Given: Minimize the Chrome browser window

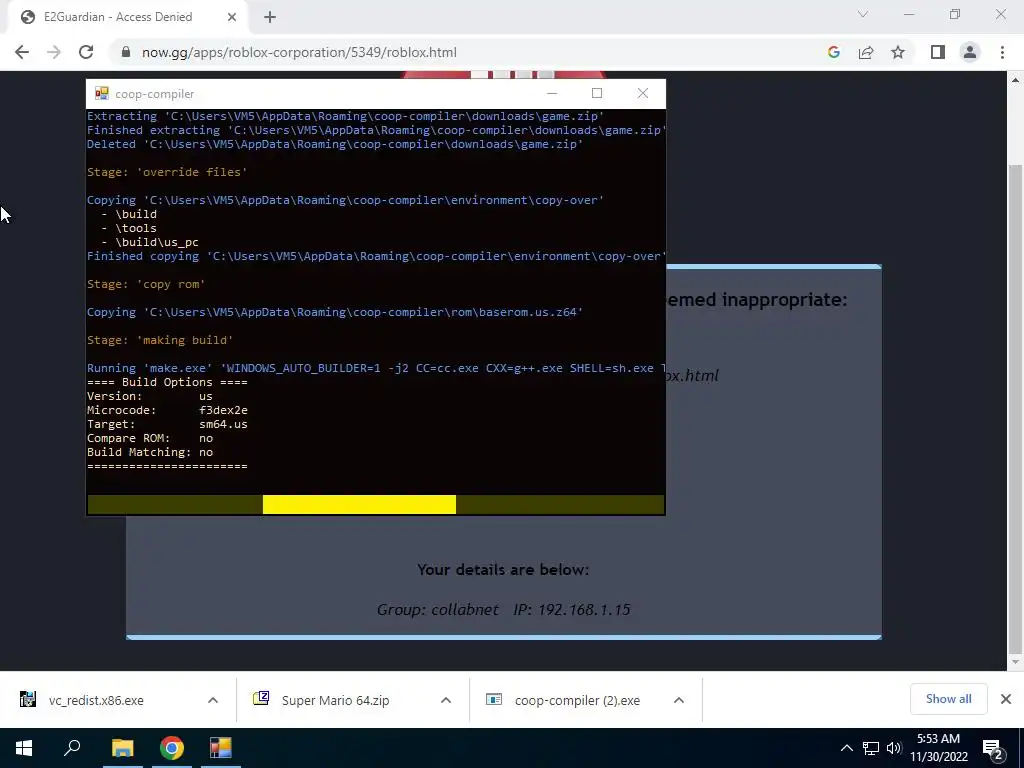Looking at the screenshot, I should click(x=909, y=14).
